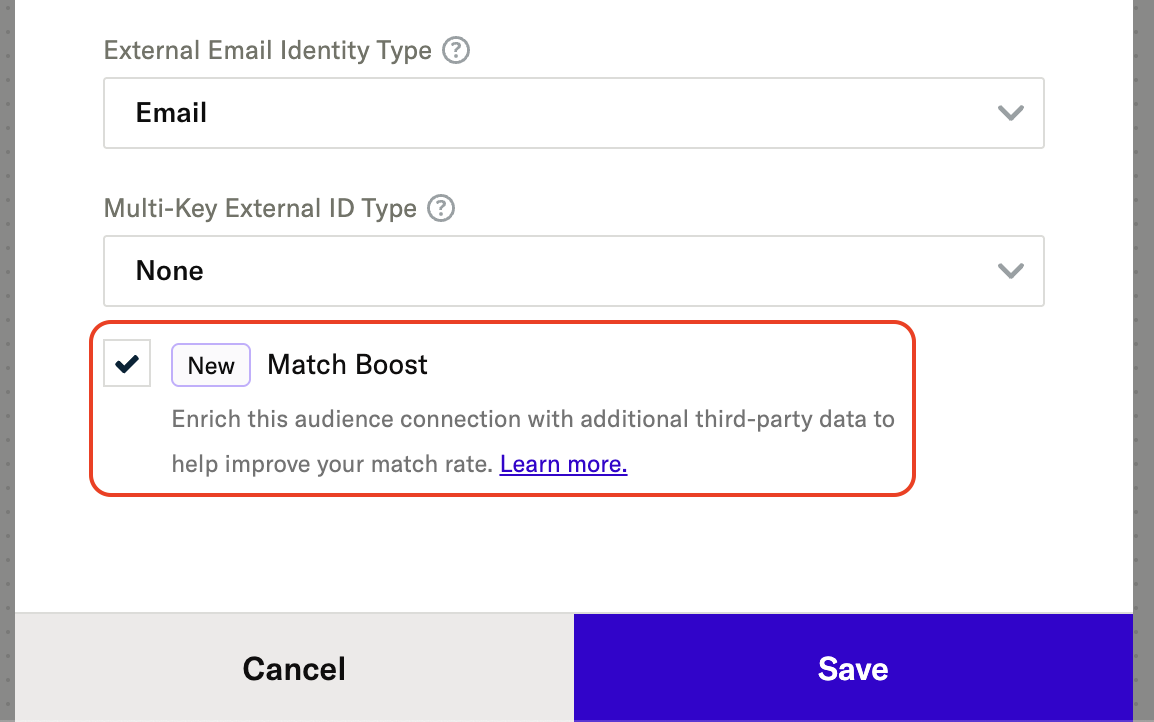Click the dimmed backdrop right of the dialog

[x=1144, y=300]
